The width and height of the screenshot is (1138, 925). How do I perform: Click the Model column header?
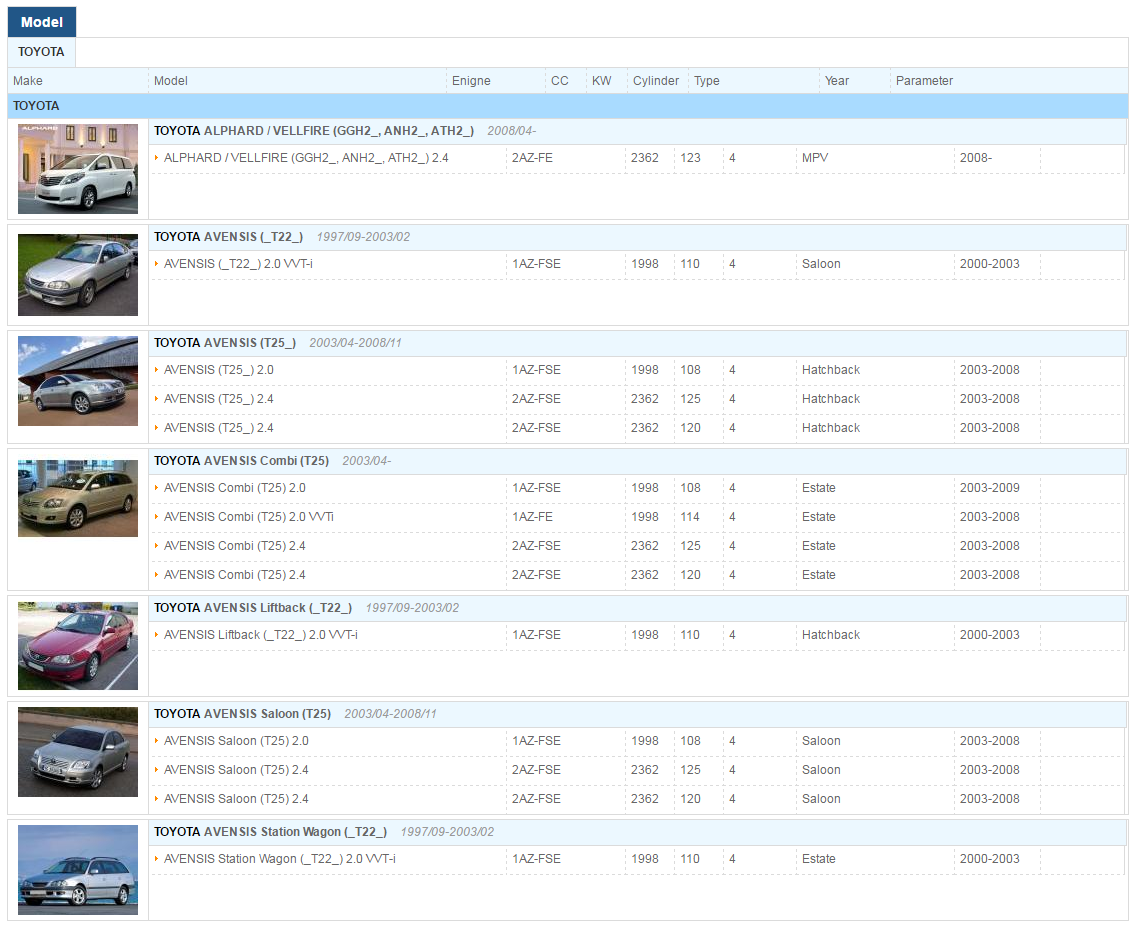pyautogui.click(x=171, y=81)
